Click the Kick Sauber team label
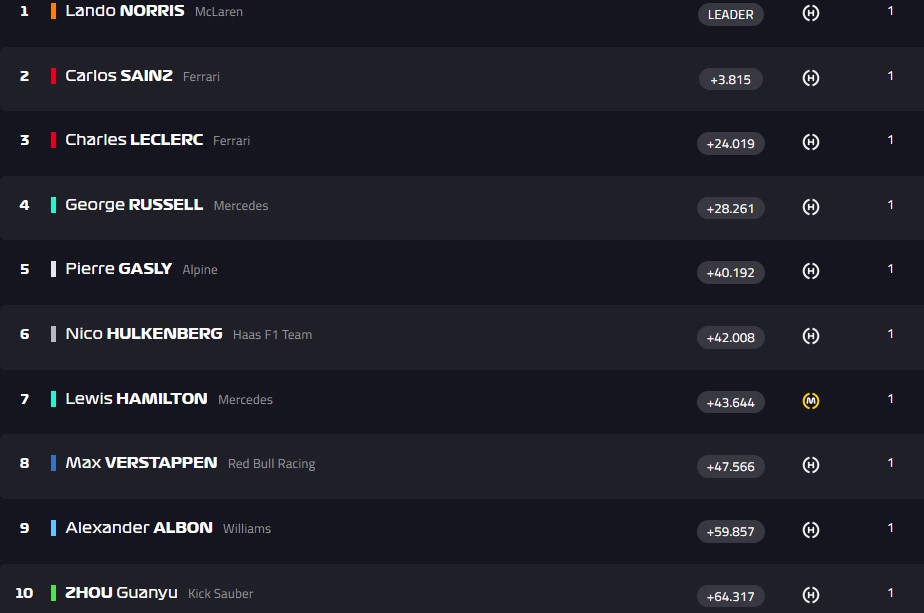 [220, 594]
